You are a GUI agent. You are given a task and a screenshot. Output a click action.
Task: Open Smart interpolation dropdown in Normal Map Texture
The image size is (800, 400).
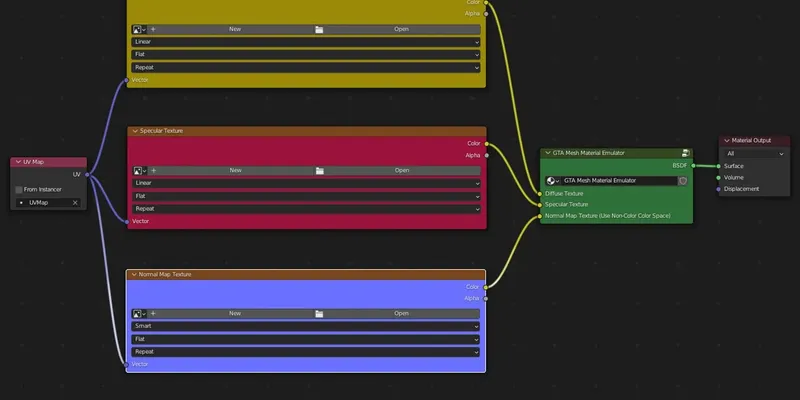pyautogui.click(x=306, y=326)
